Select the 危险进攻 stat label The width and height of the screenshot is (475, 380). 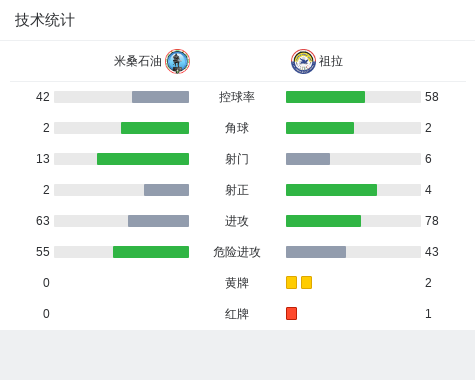[x=237, y=252]
